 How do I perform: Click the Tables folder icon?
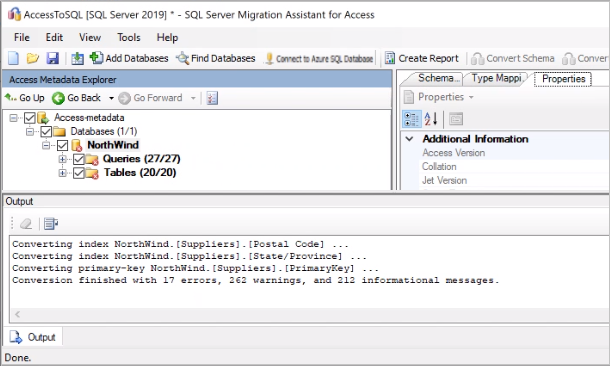(92, 173)
